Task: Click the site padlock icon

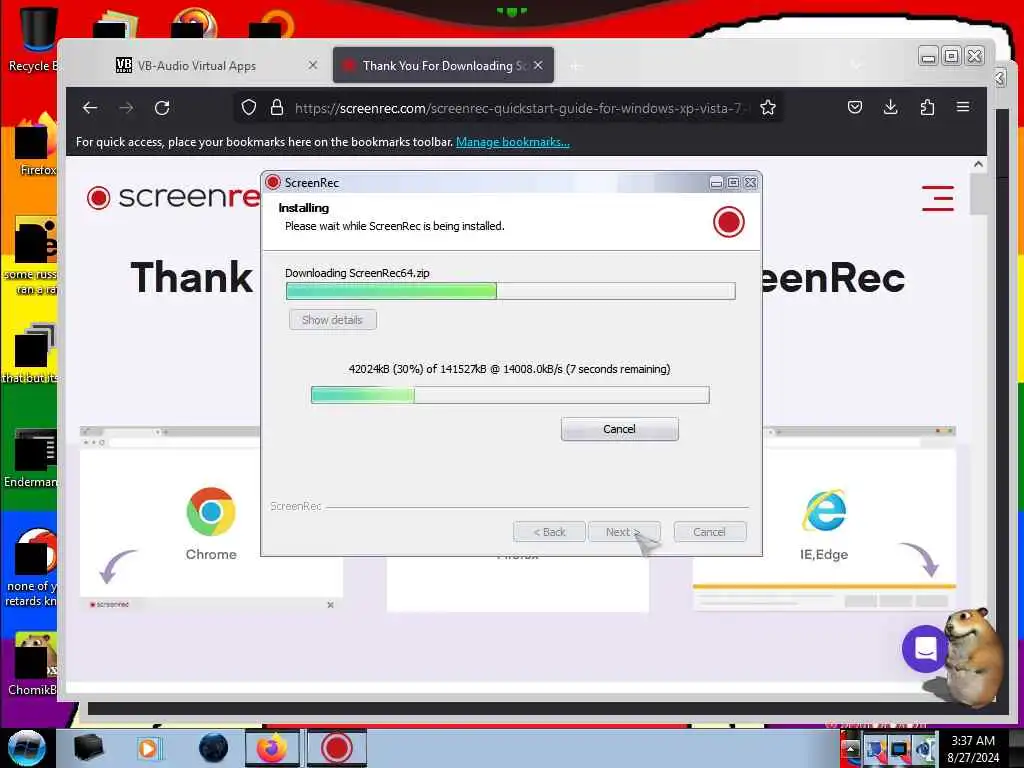Action: (277, 108)
